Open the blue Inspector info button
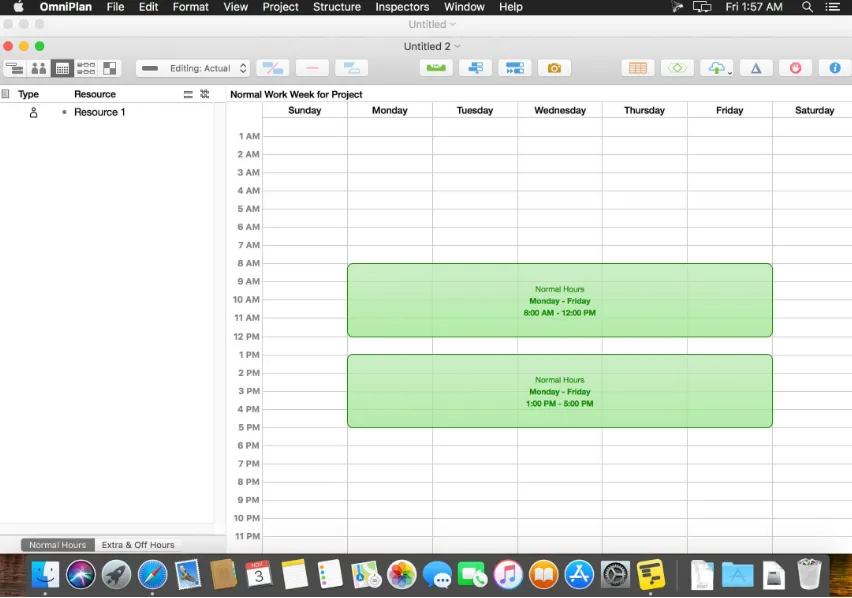 coord(835,68)
